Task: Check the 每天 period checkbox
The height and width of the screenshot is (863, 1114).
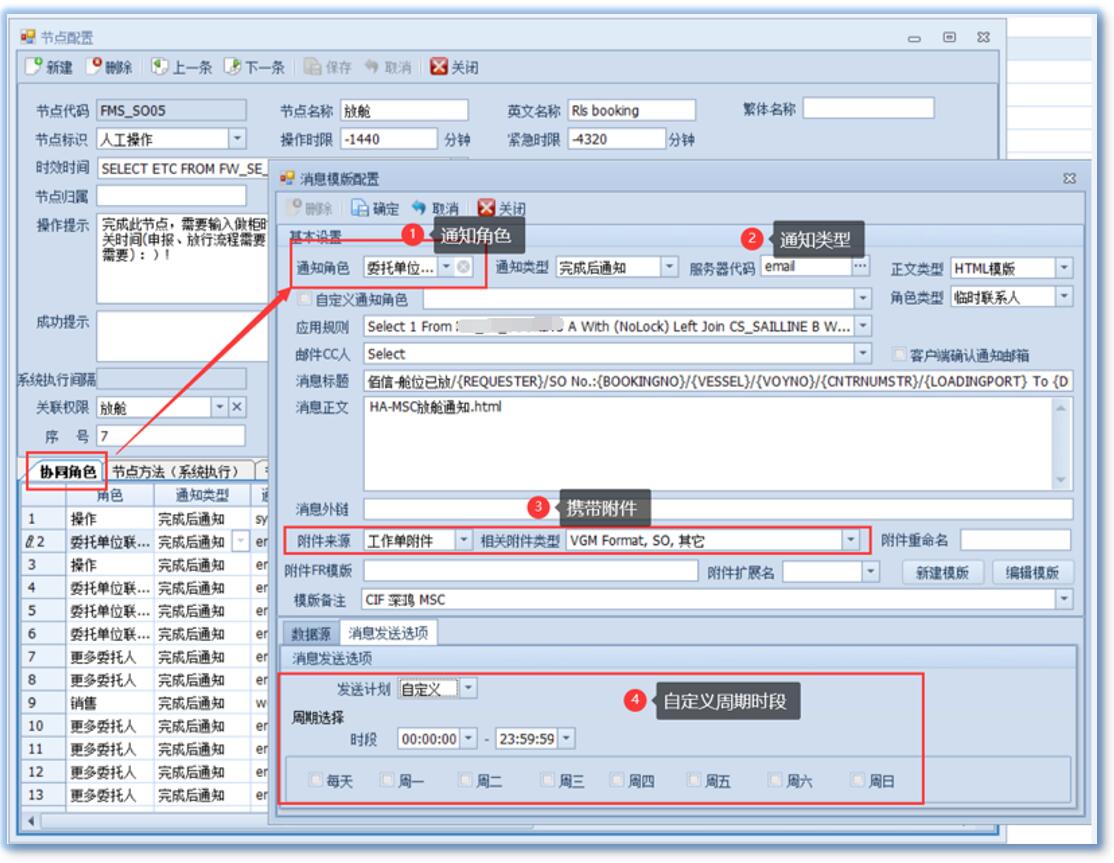Action: [316, 783]
